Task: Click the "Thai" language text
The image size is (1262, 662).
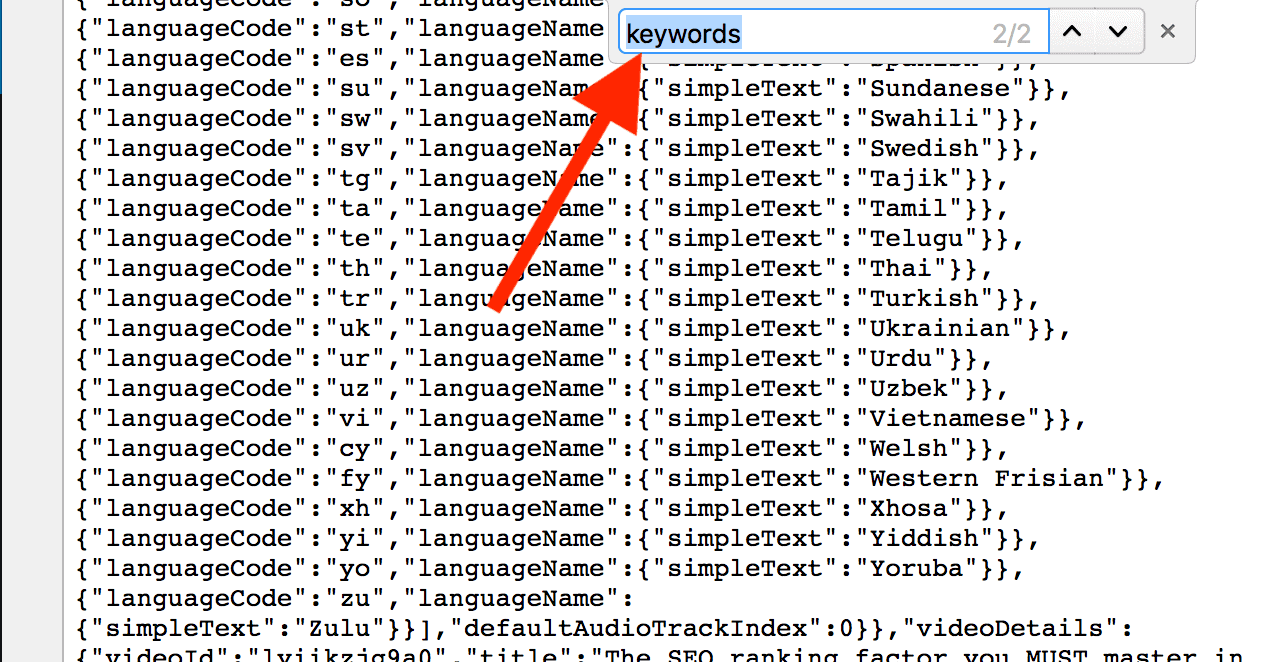Action: (901, 268)
